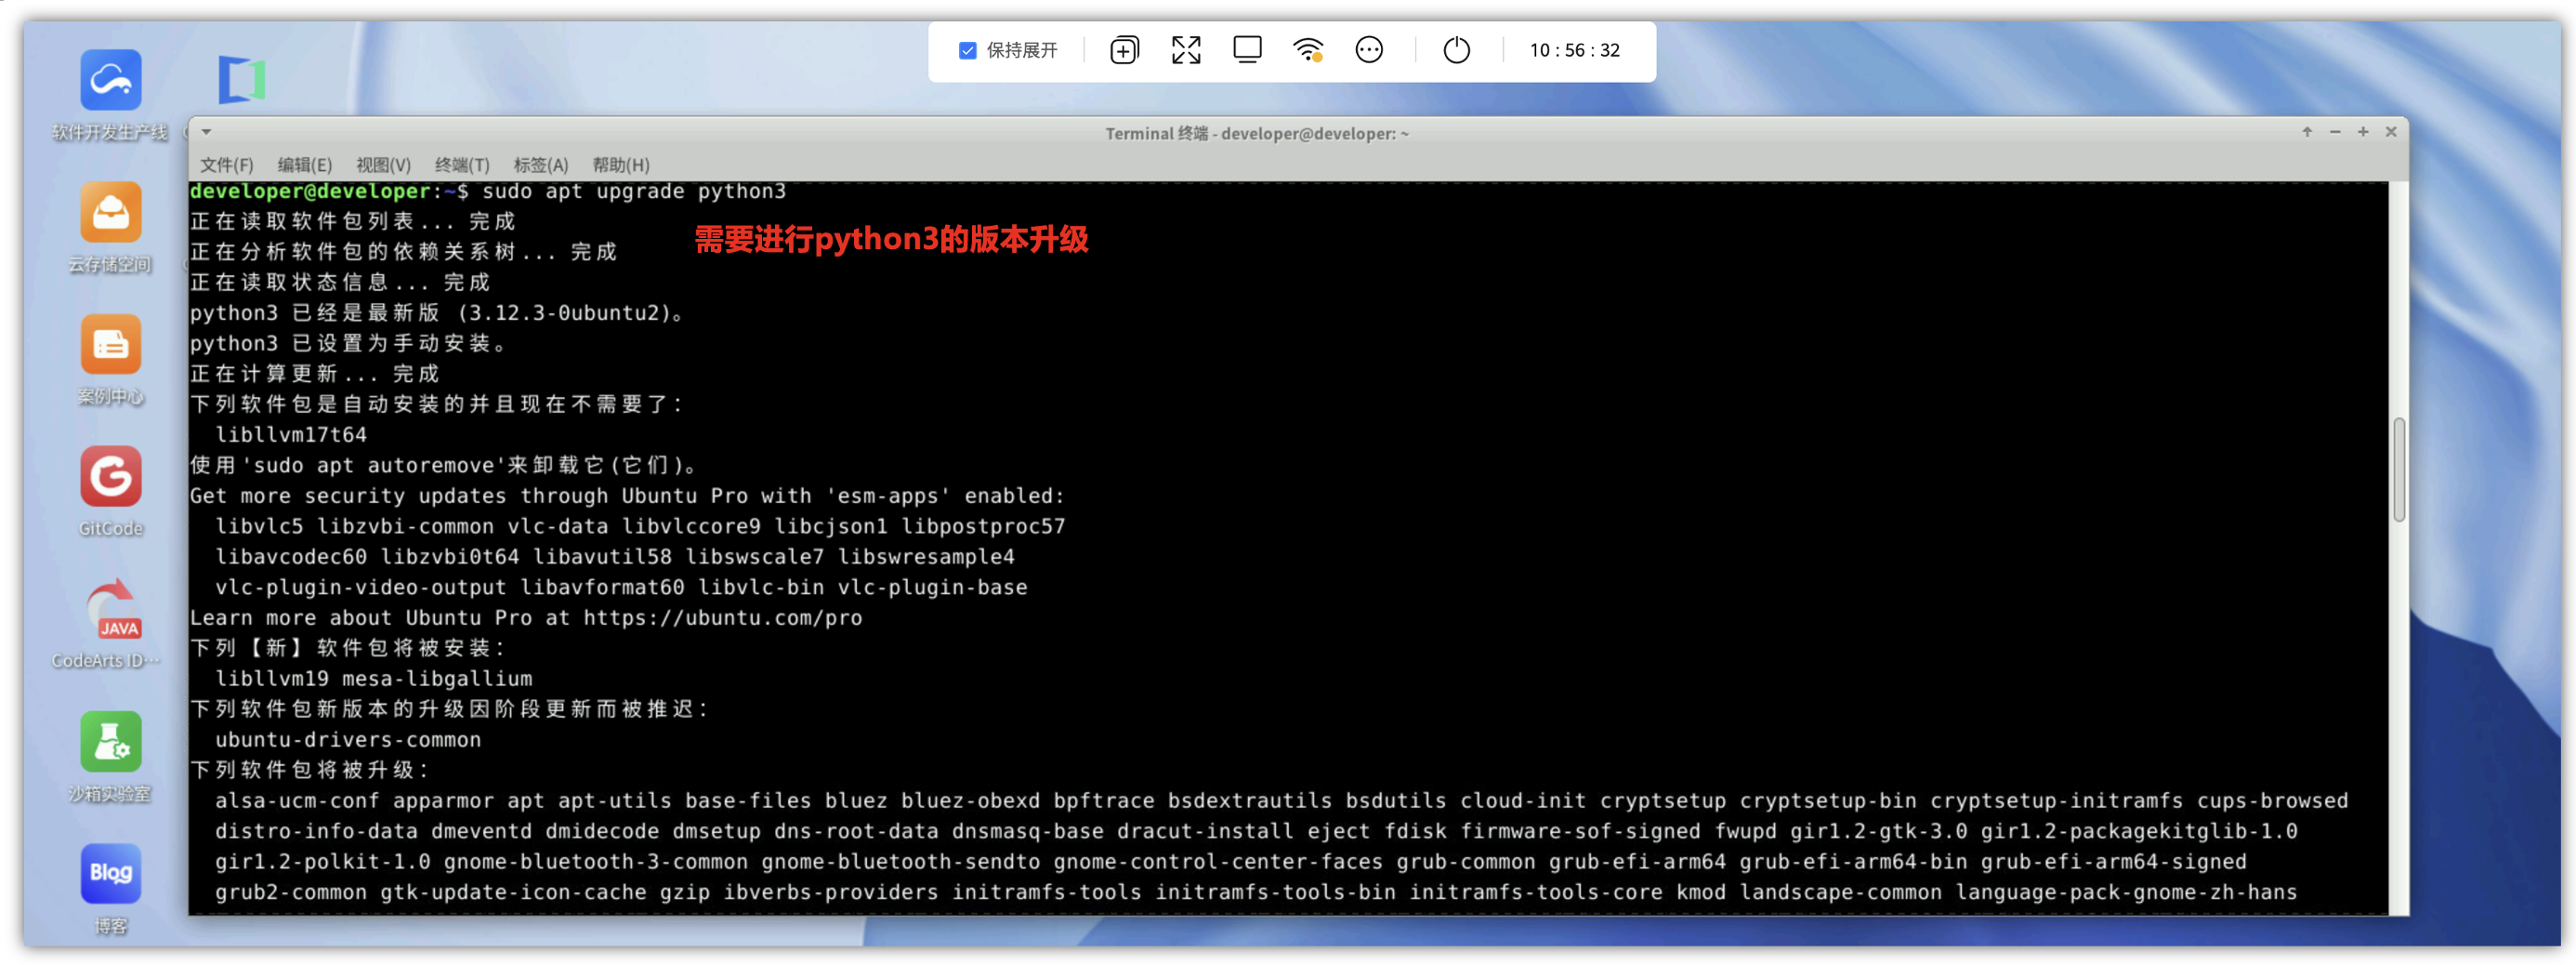Click 'vlc-plugin-video-output' package name
Viewport: 2576px width, 965px height.
(x=360, y=588)
